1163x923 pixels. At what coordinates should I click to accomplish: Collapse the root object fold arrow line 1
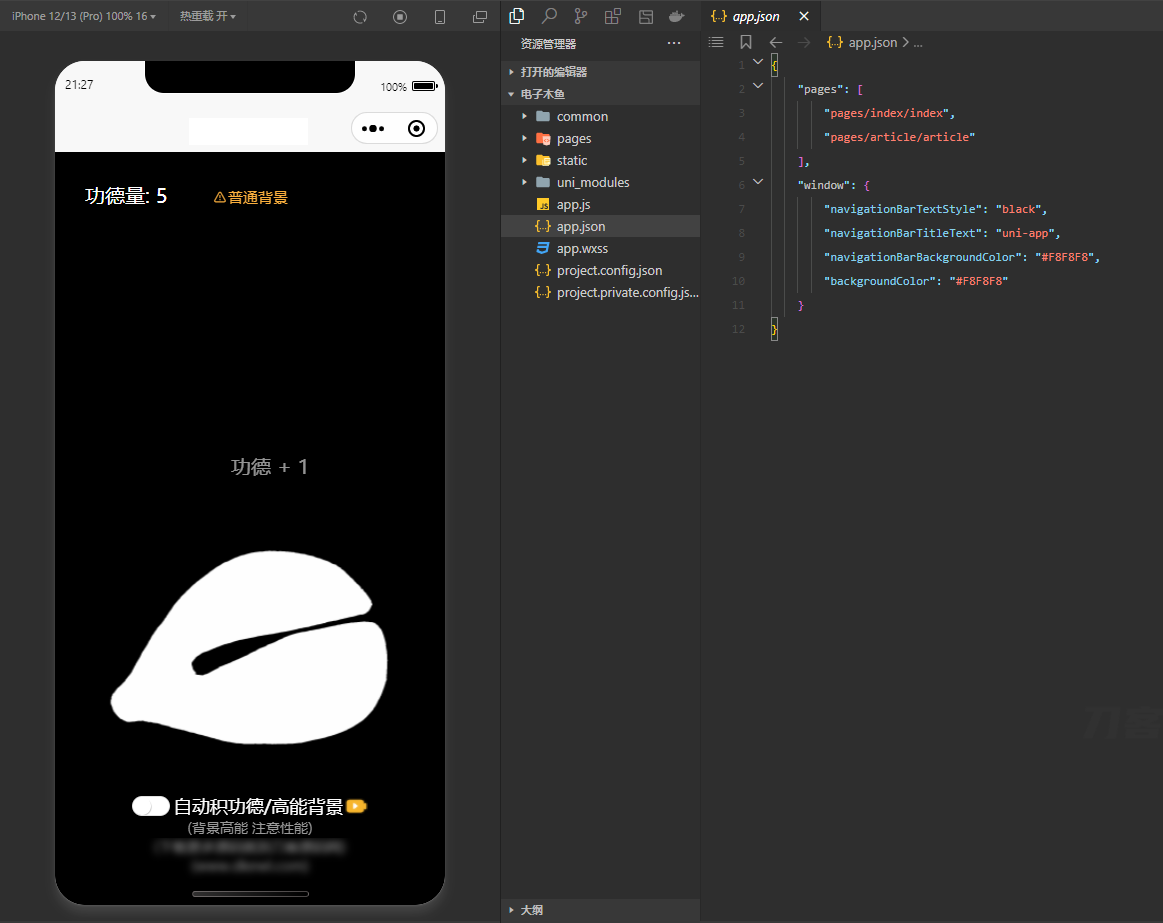(758, 62)
